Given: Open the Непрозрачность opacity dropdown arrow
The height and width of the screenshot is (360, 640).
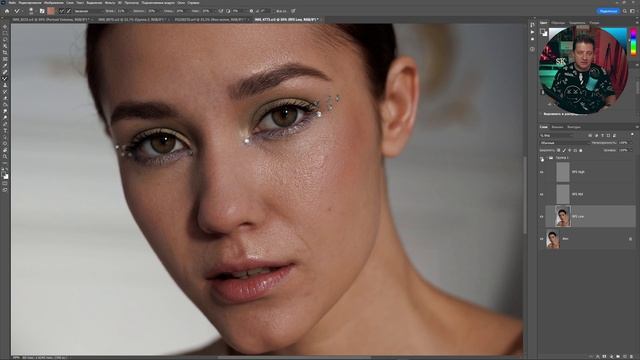Looking at the screenshot, I should coord(631,143).
